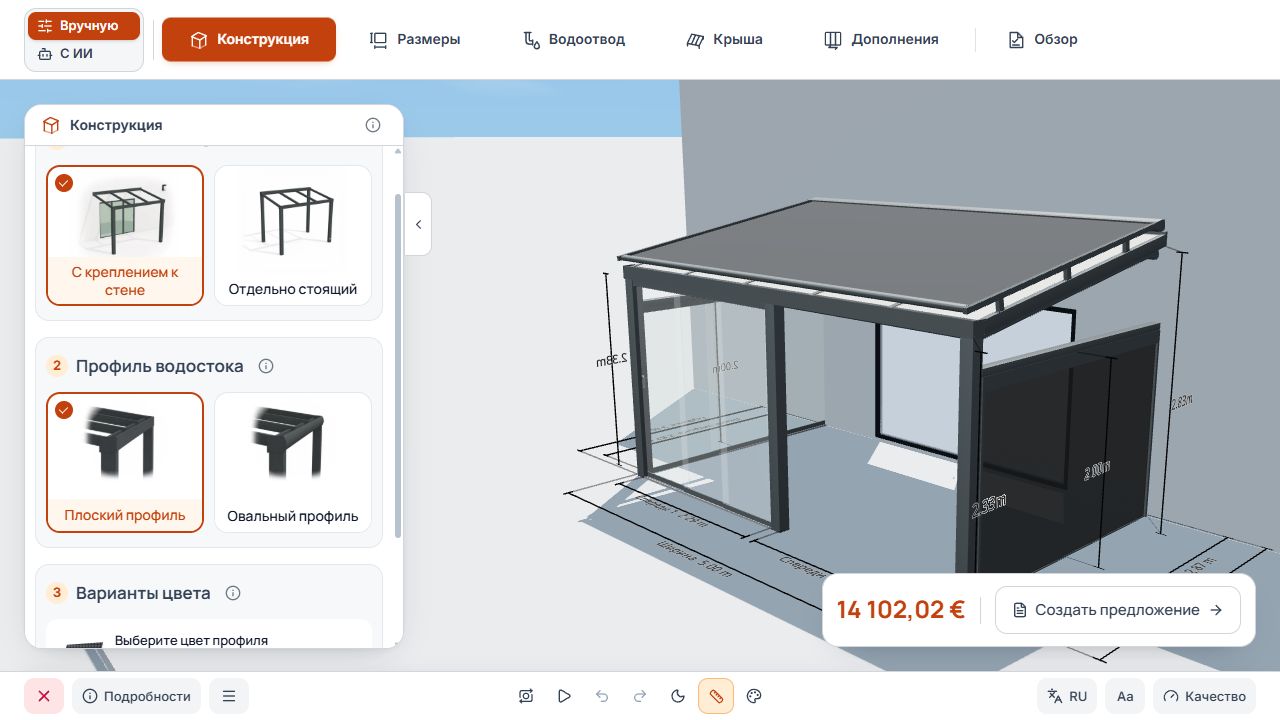Take a screenshot with the camera icon
The image size is (1280, 720).
coord(526,696)
